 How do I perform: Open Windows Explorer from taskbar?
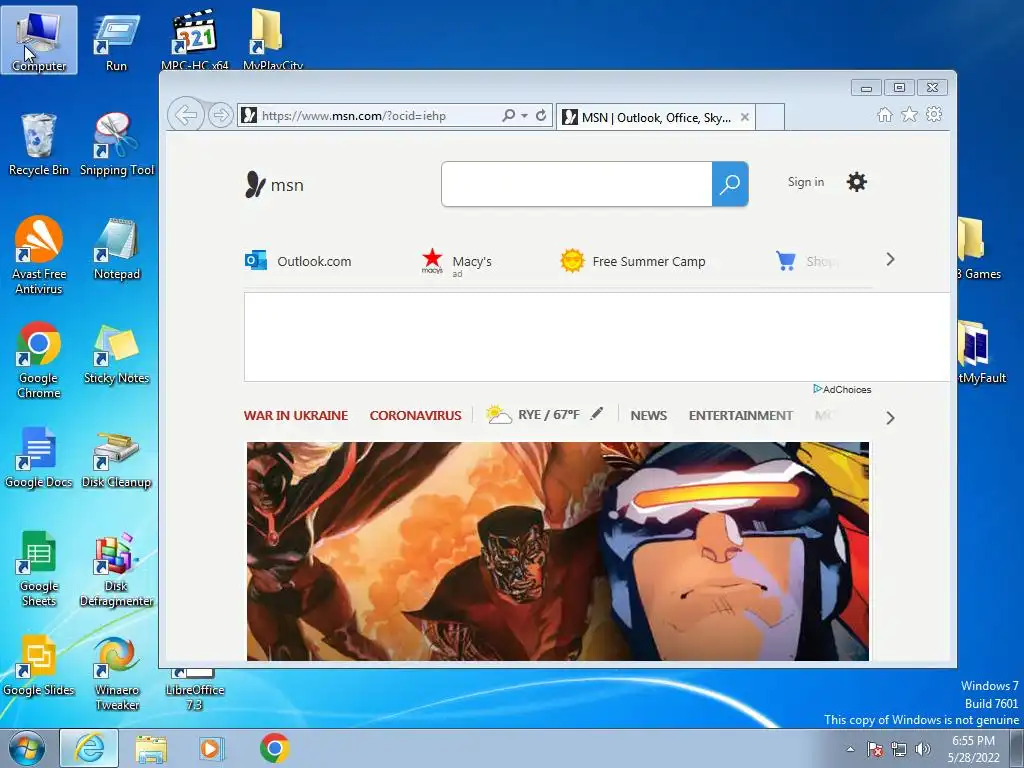tap(151, 749)
